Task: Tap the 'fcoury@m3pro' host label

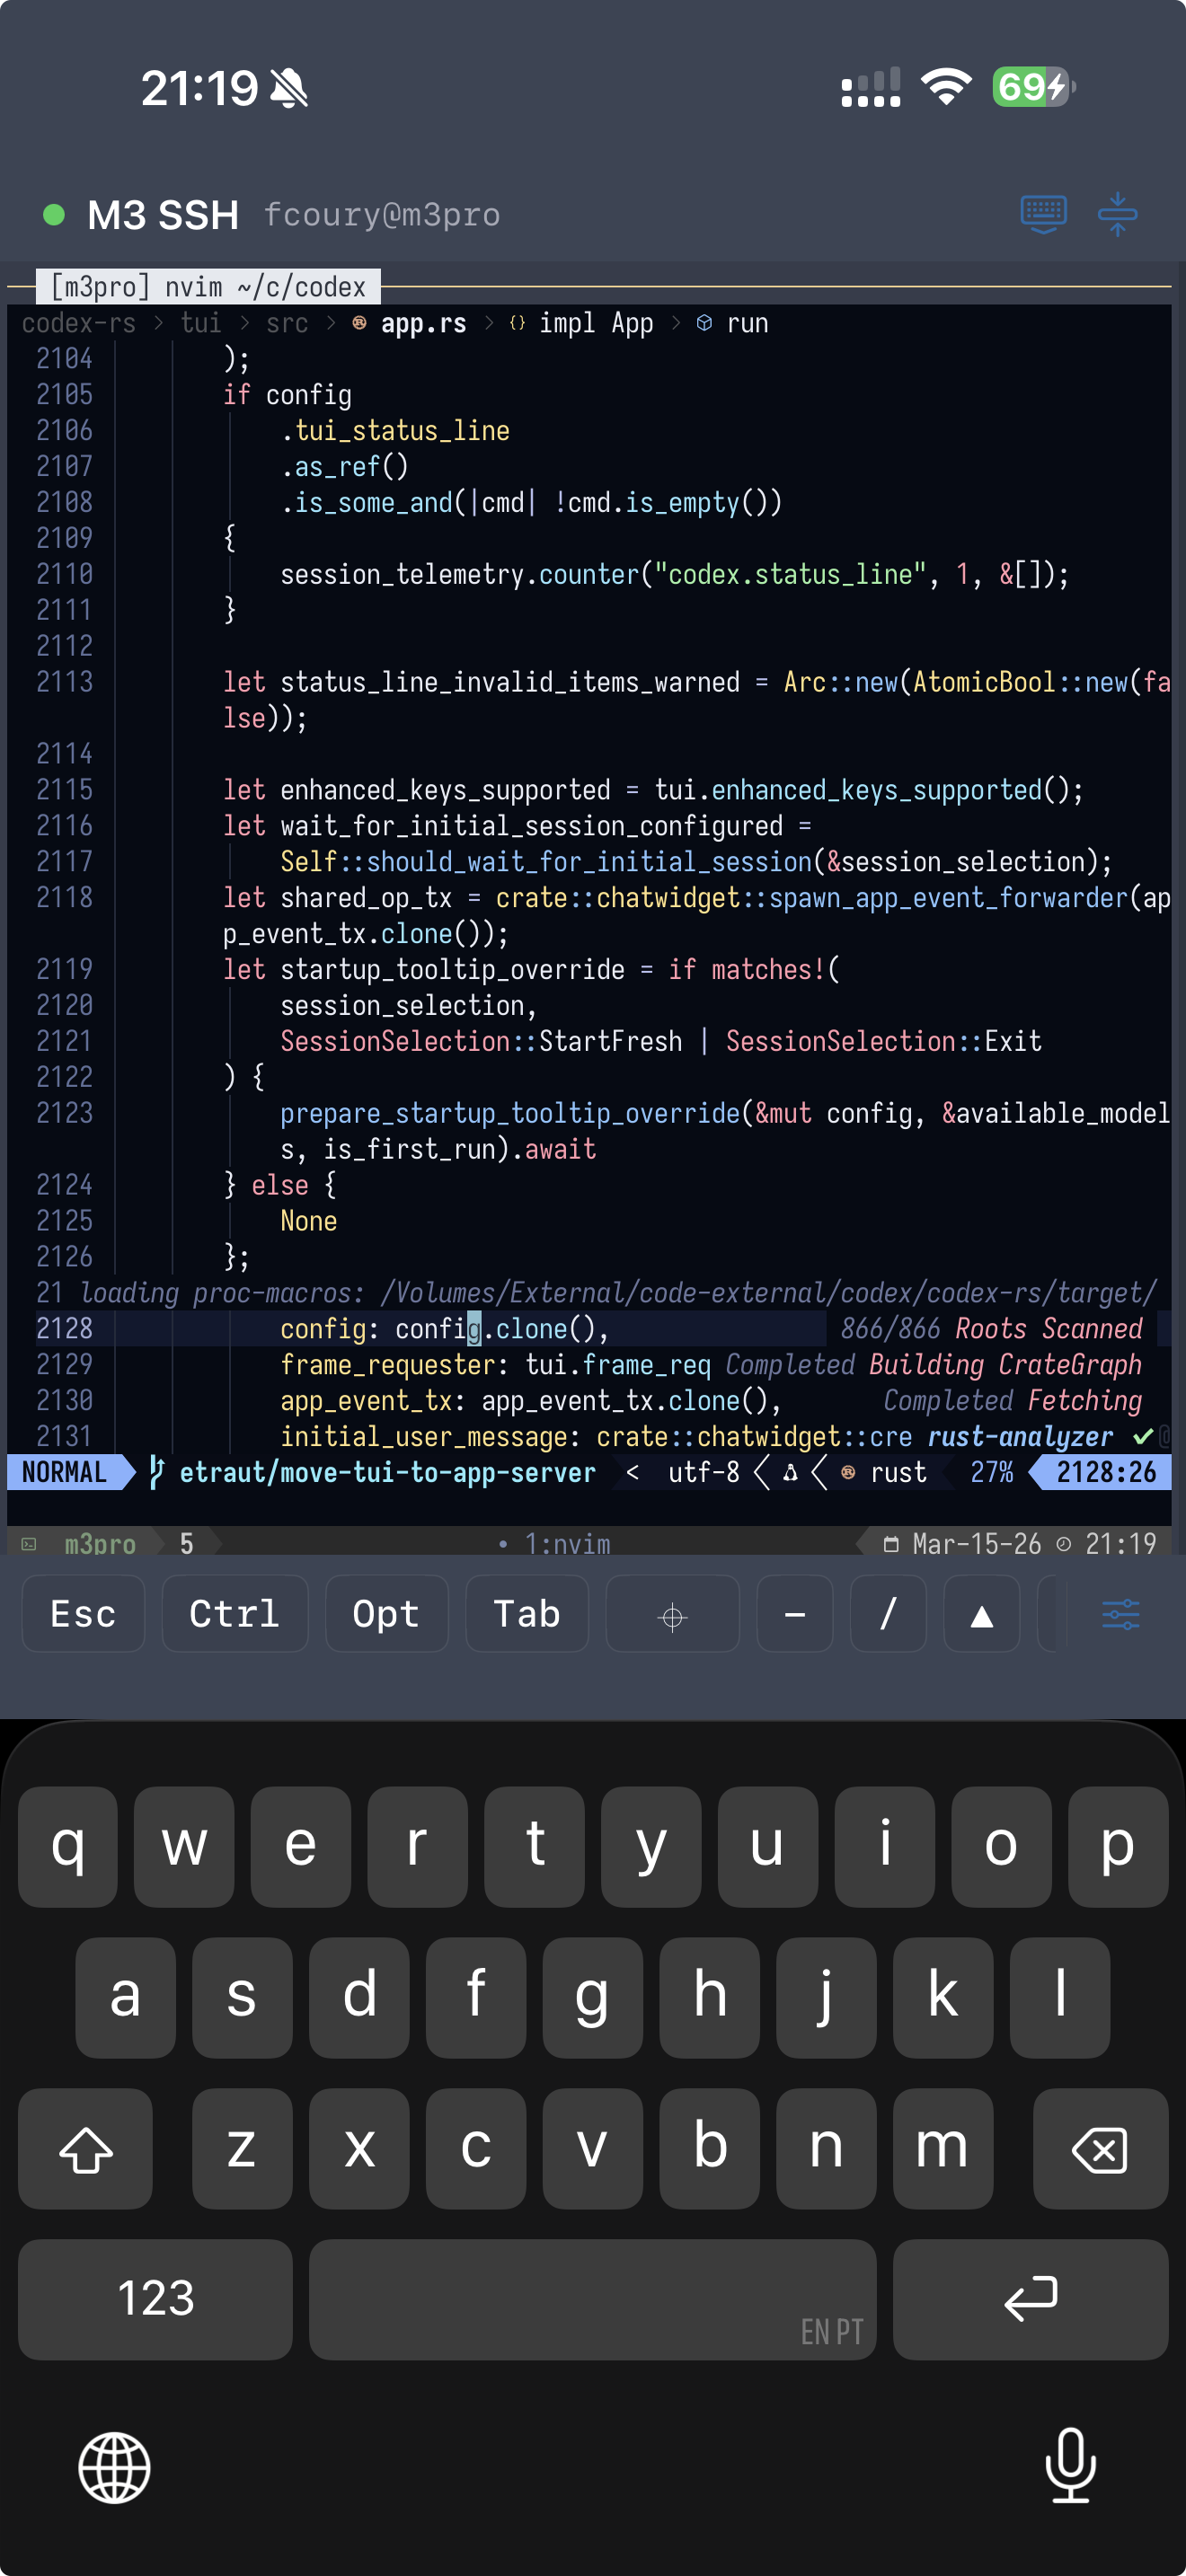Action: coord(382,215)
